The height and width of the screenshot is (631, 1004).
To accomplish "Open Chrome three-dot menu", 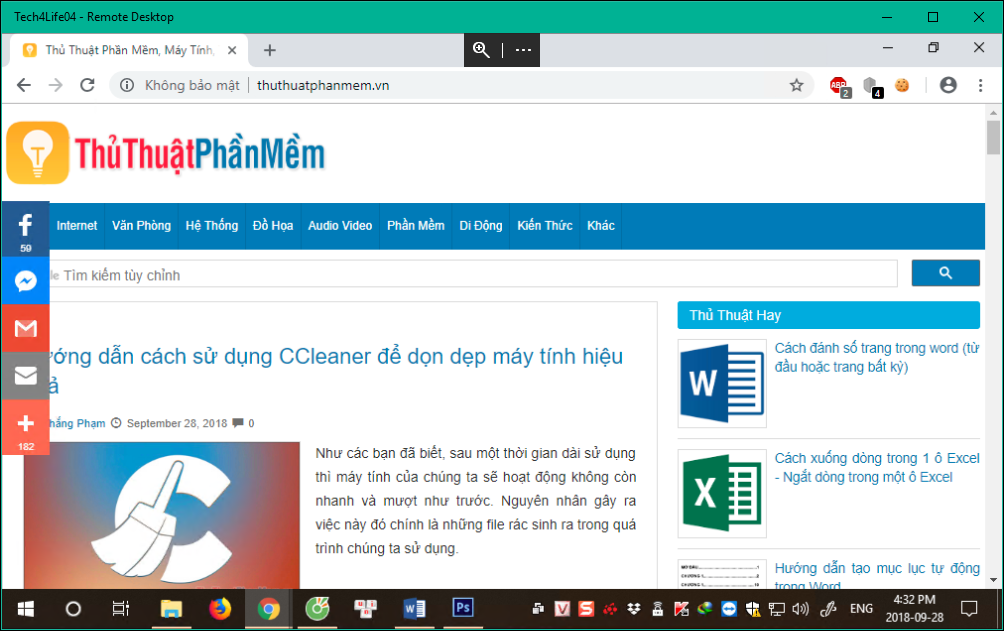I will point(980,85).
